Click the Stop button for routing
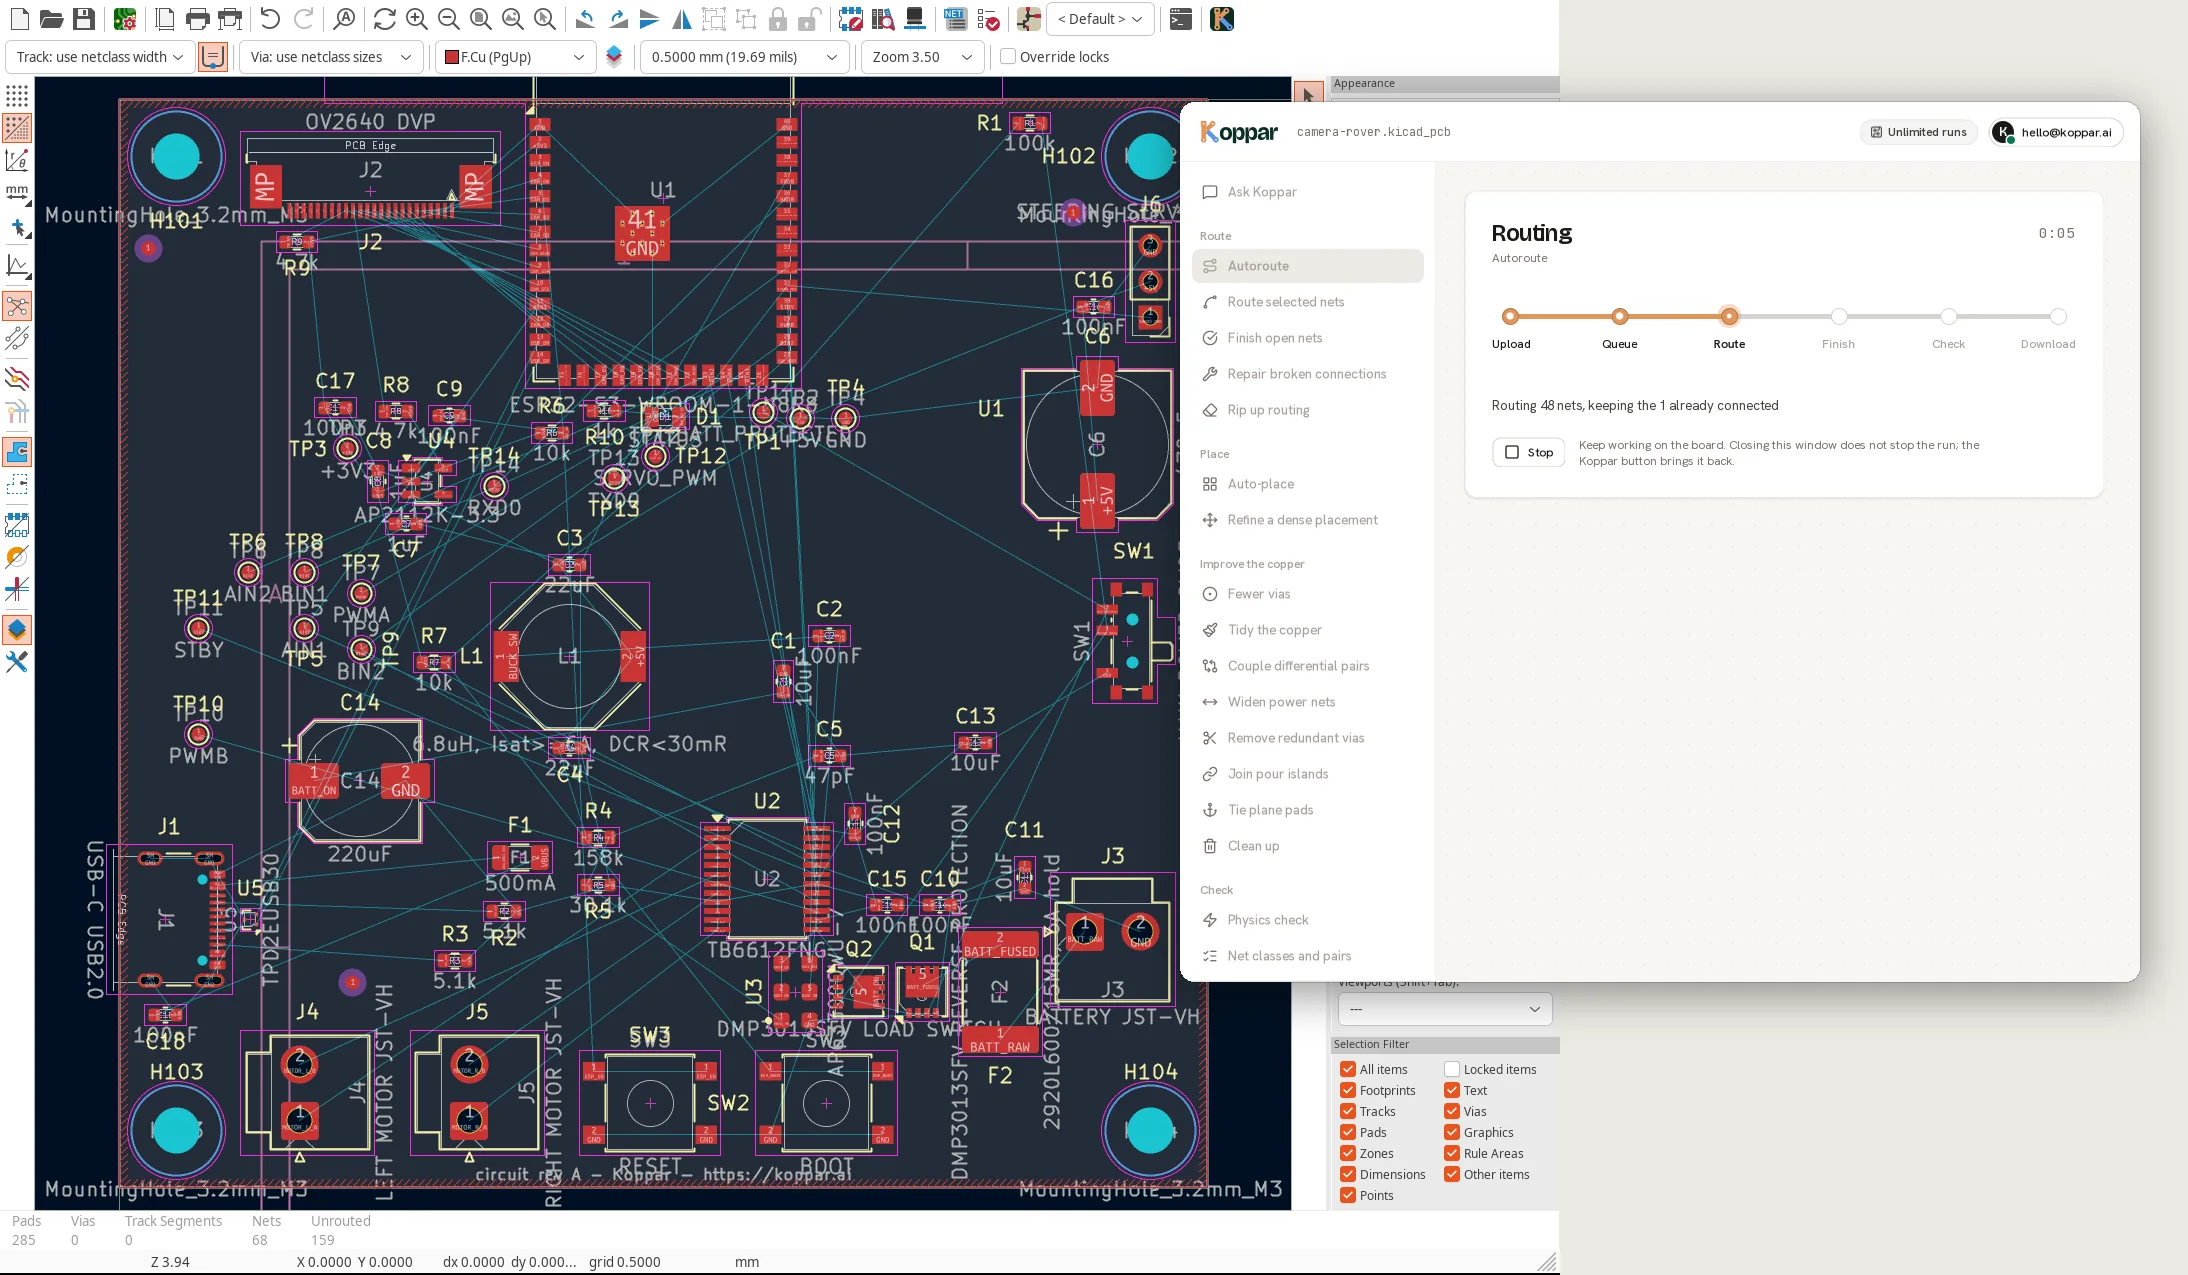This screenshot has width=2188, height=1275. coord(1528,452)
